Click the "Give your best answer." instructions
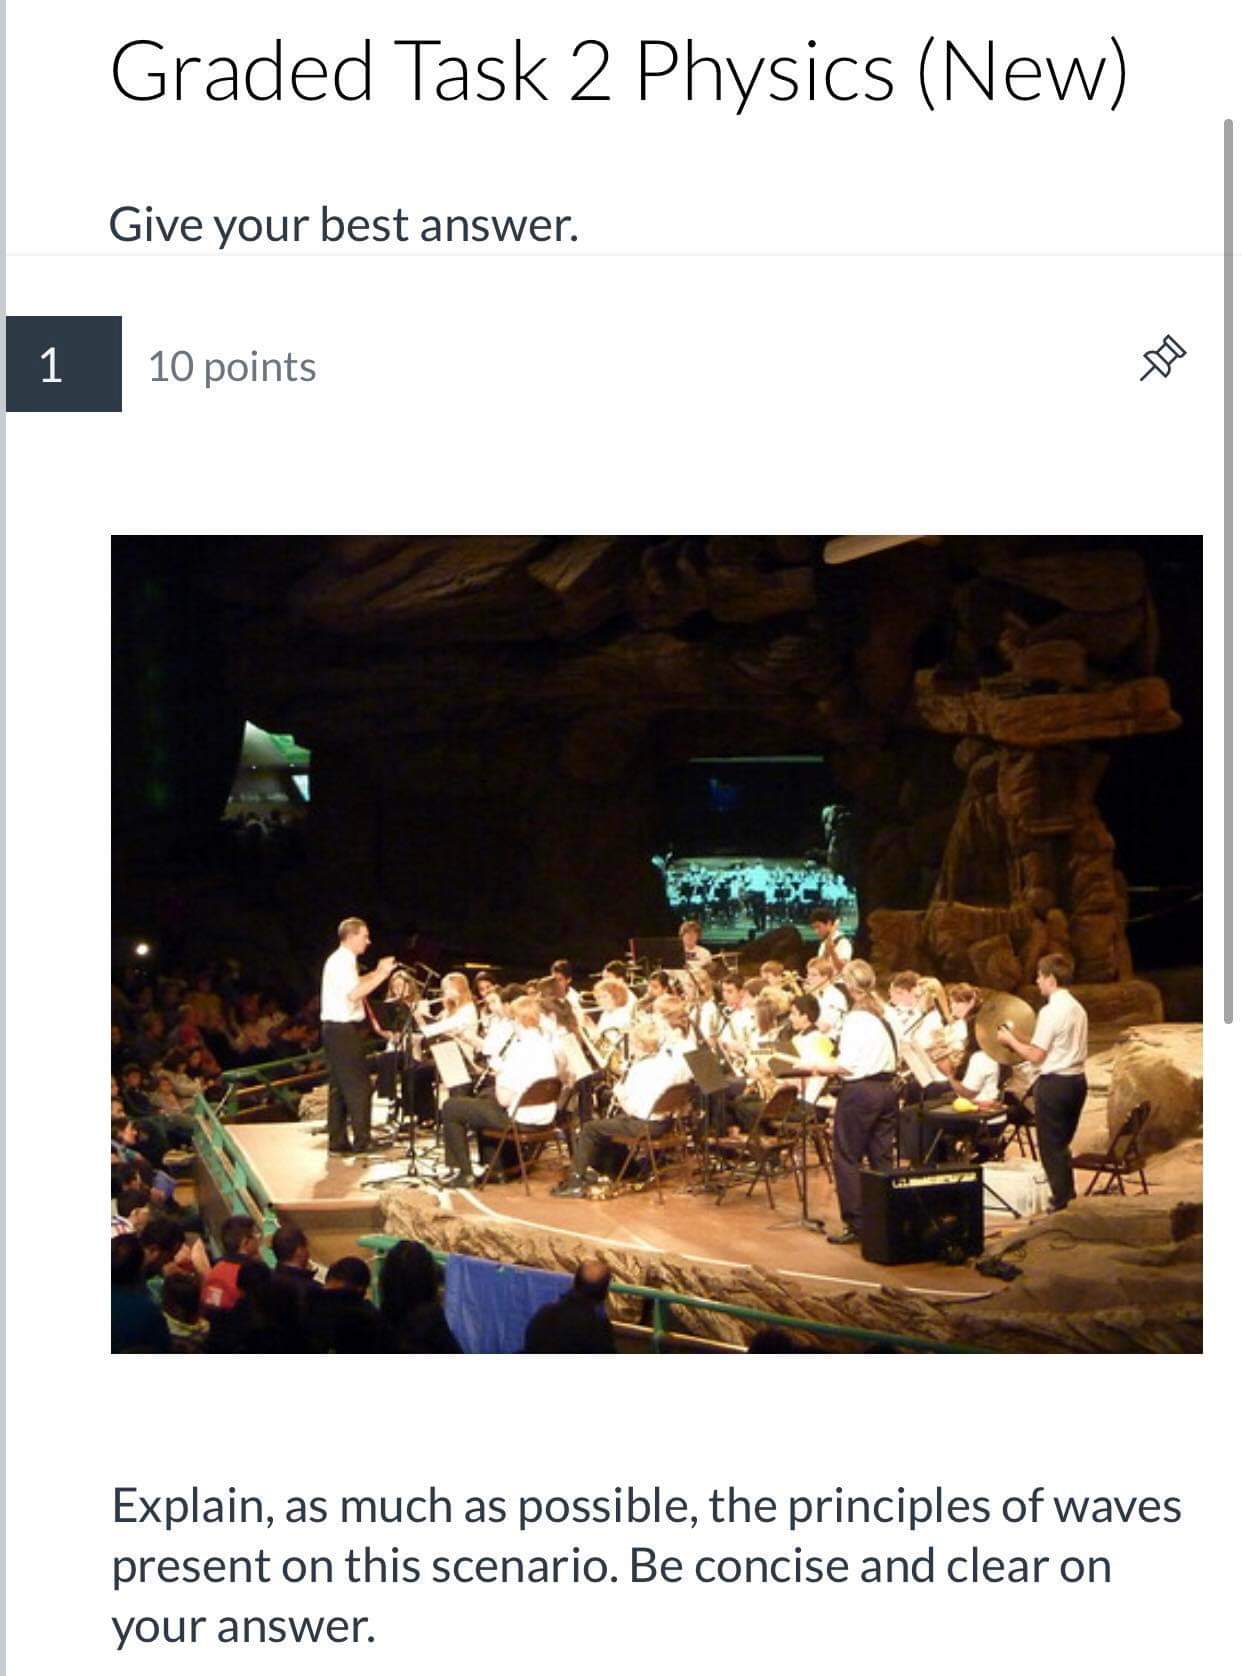 344,224
